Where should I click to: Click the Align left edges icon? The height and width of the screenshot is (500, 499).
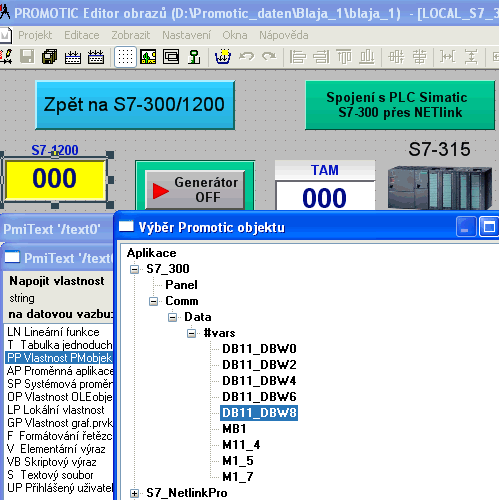[x=298, y=57]
